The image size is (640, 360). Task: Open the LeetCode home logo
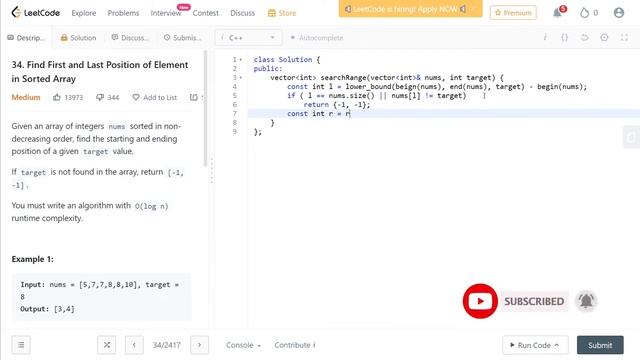[x=36, y=13]
